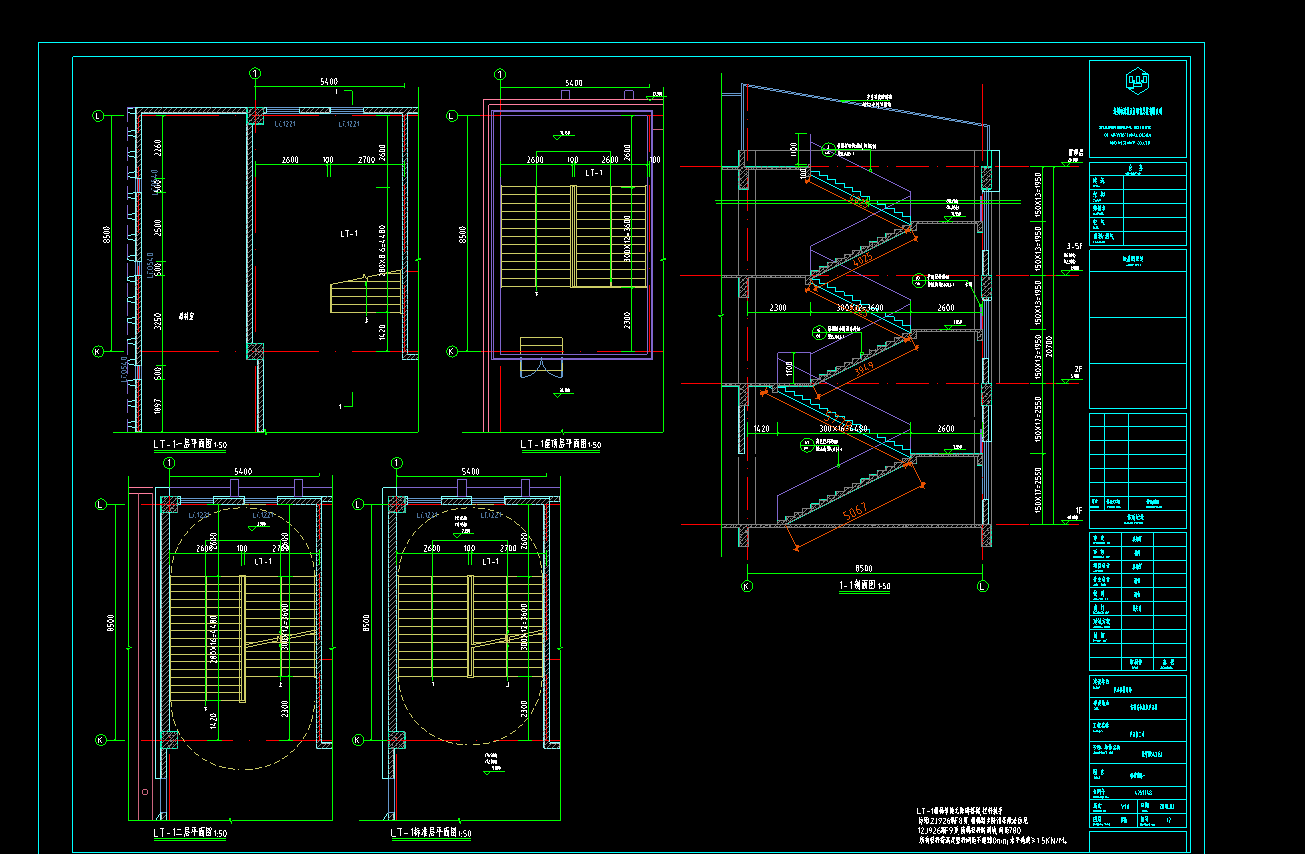The width and height of the screenshot is (1305, 854).
Task: Select the 300X16=4480 dimension in the section view
Action: point(843,427)
